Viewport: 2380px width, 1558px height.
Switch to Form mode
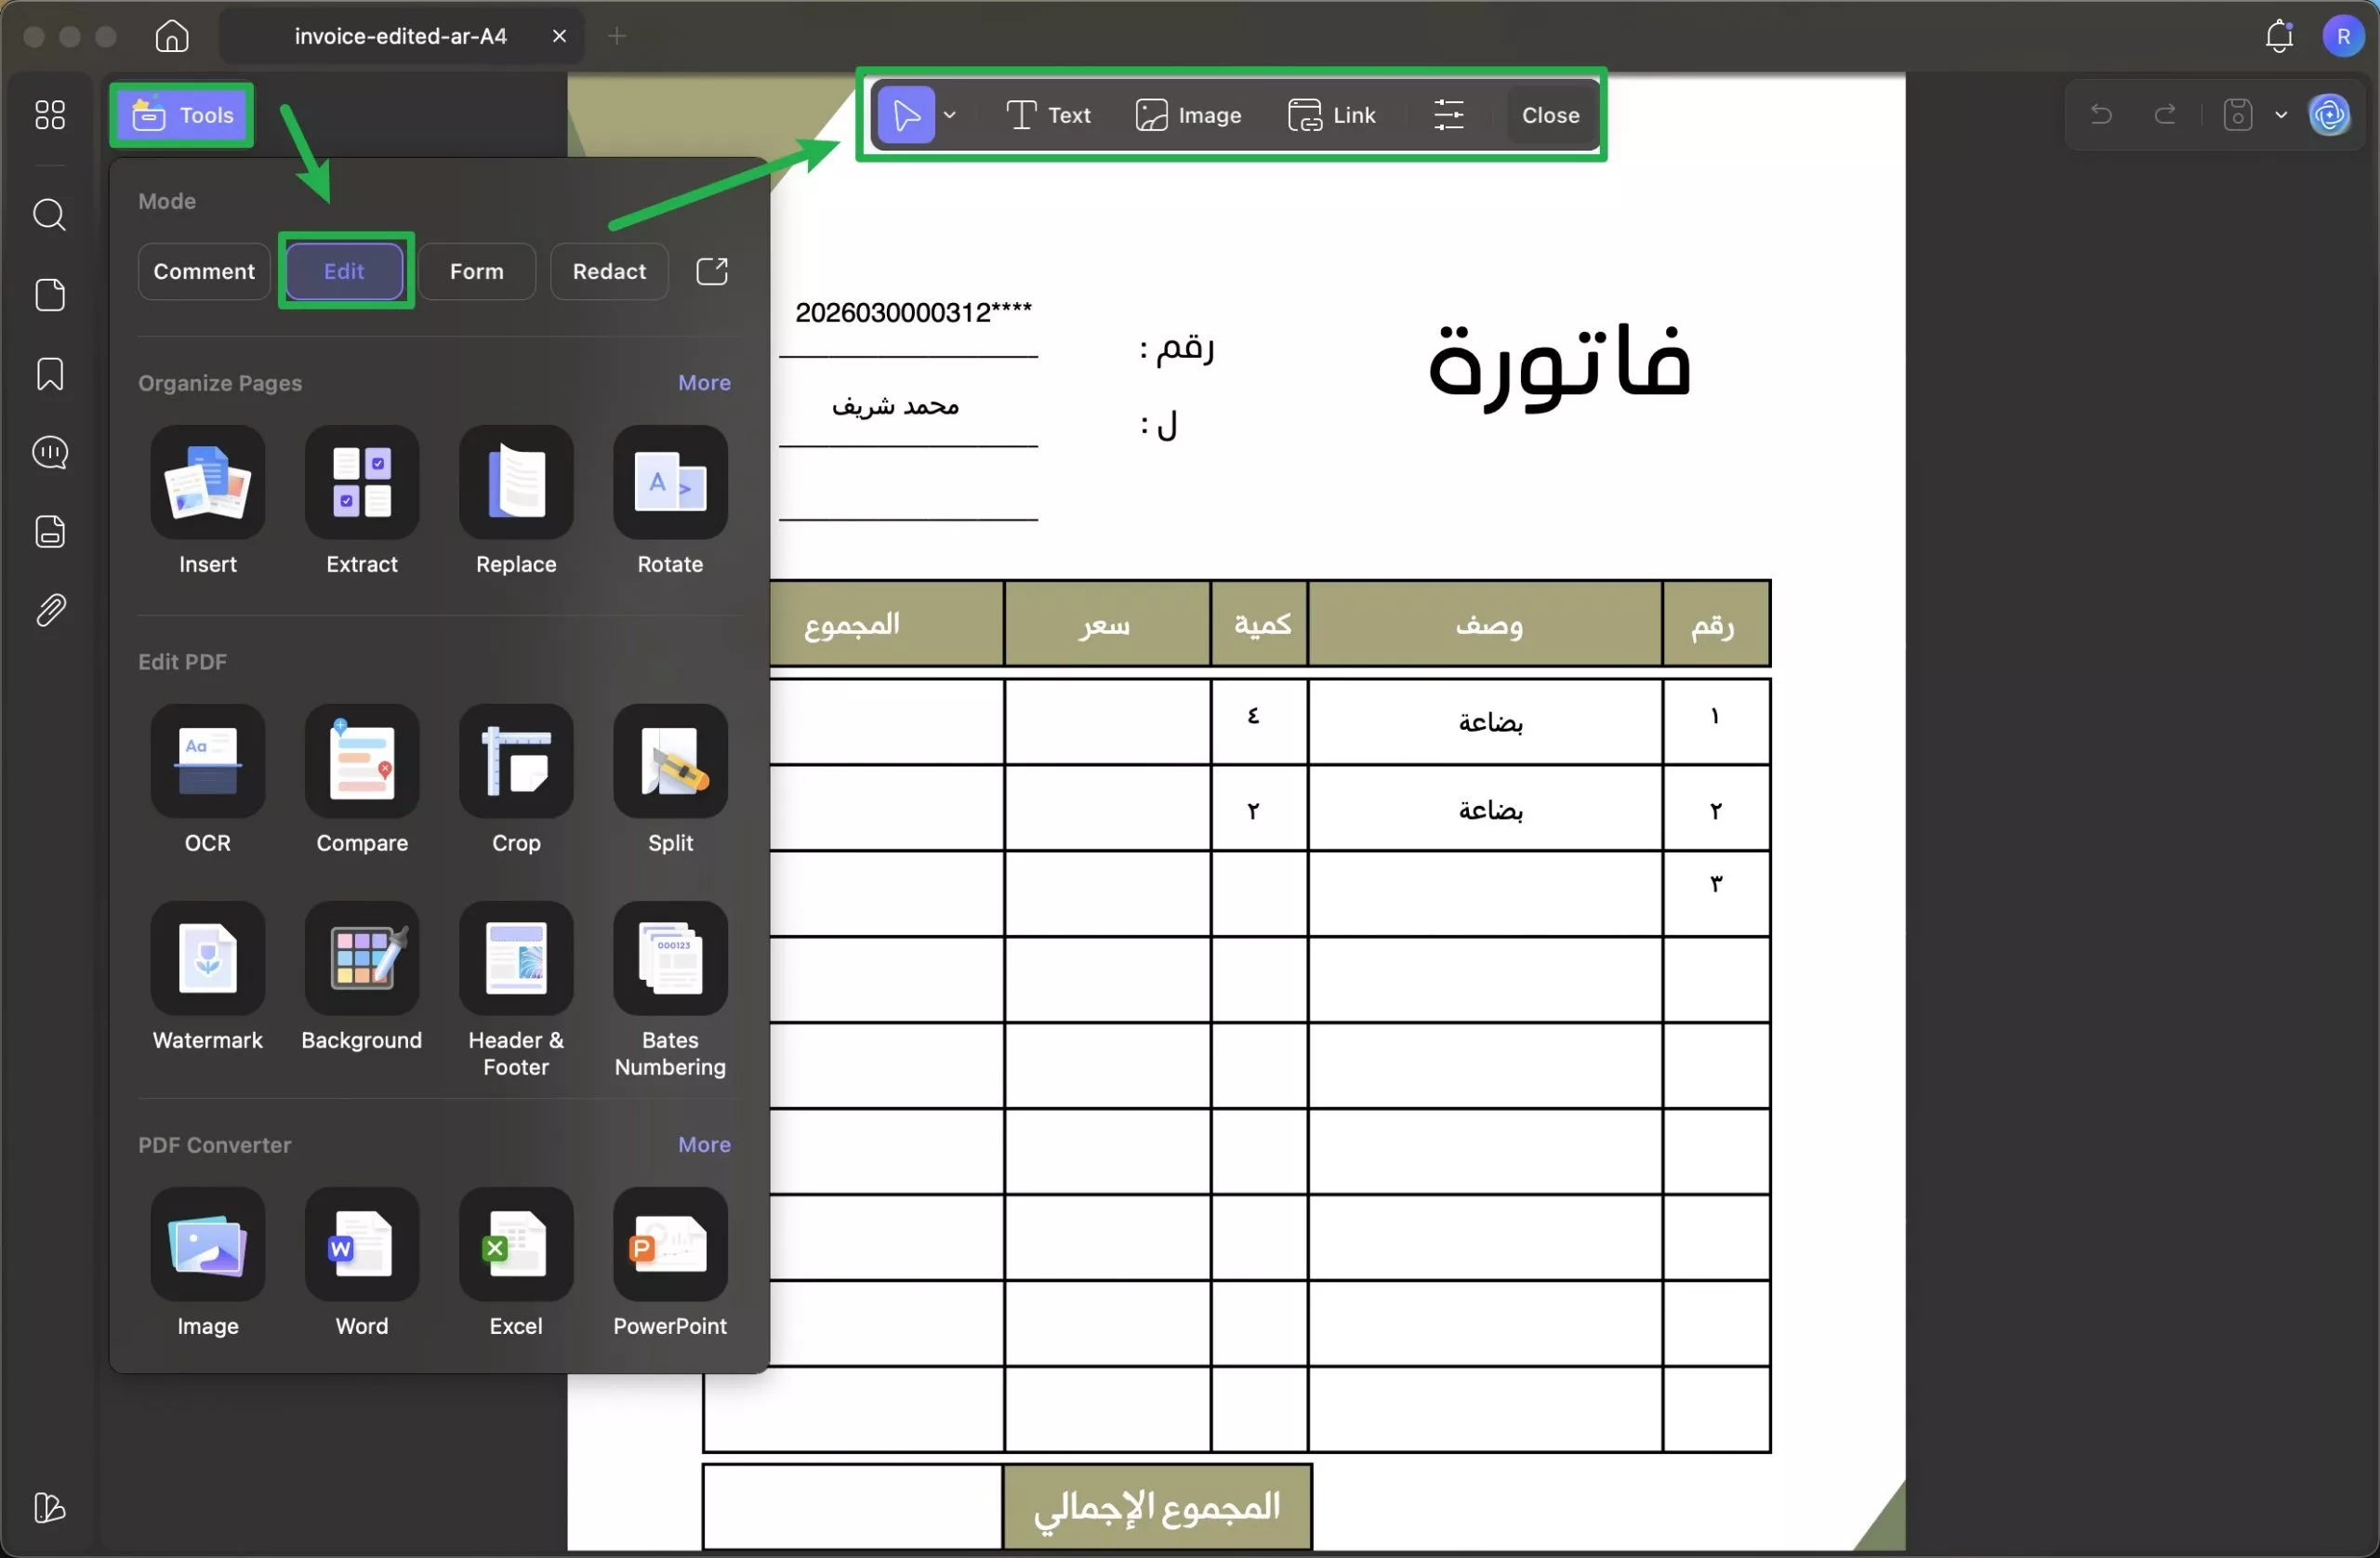click(477, 271)
